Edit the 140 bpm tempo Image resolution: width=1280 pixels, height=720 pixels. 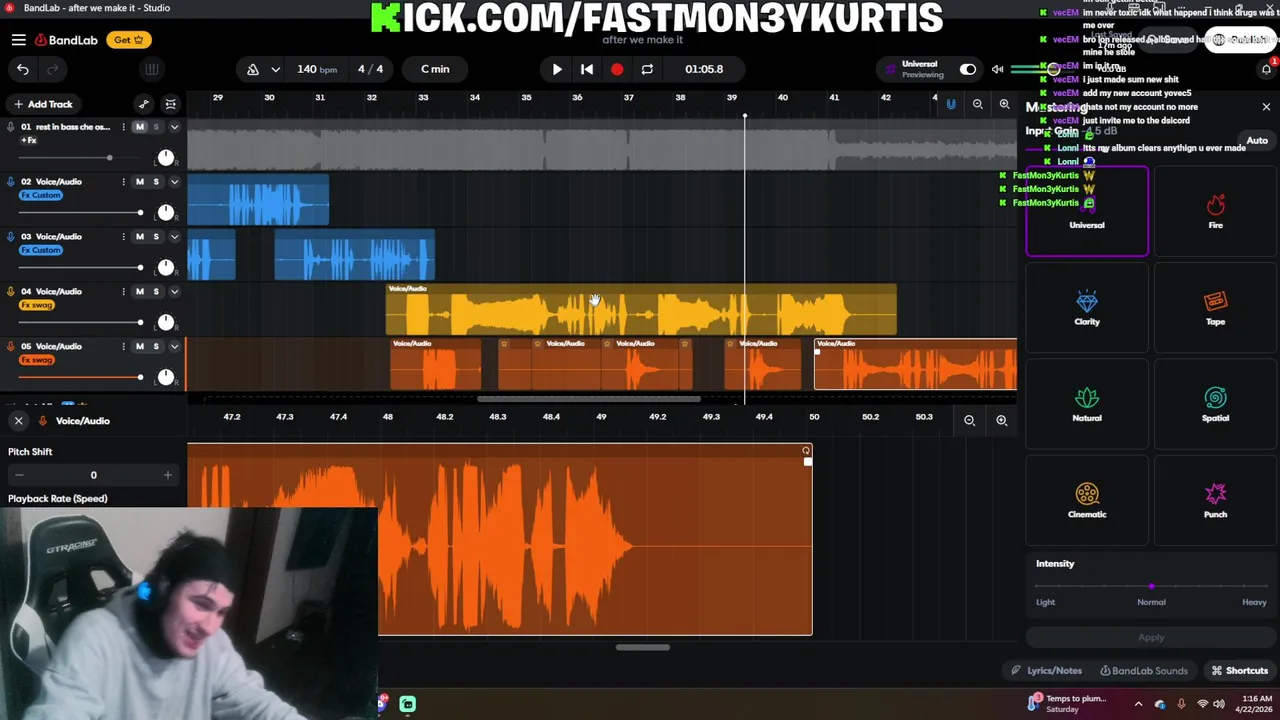point(316,69)
